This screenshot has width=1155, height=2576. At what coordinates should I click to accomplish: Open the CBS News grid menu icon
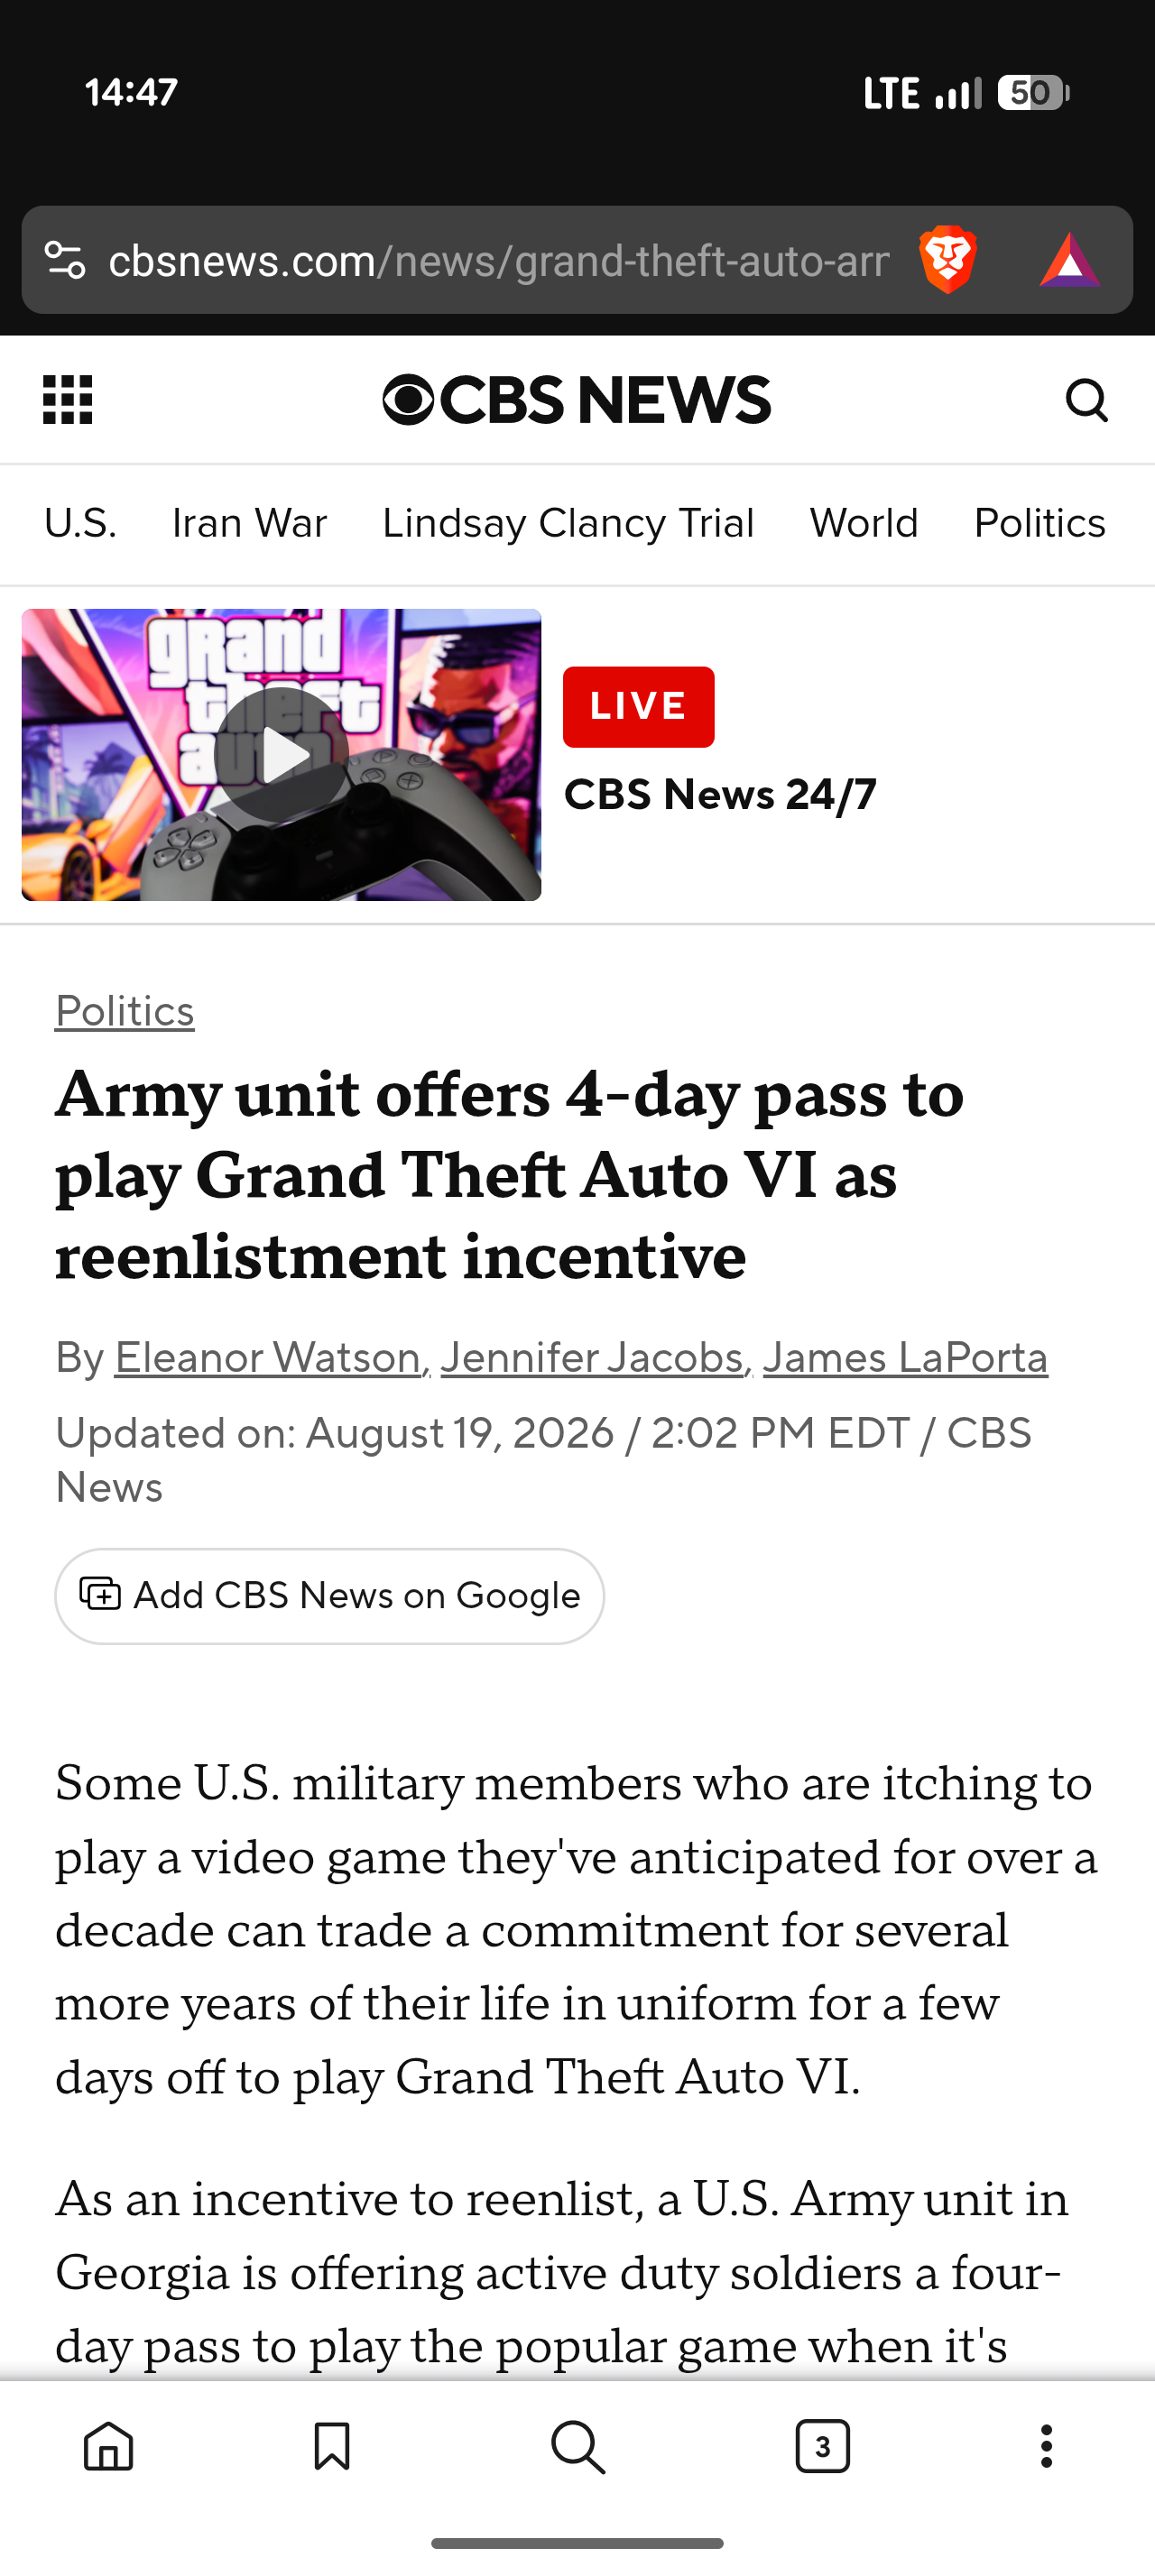coord(67,400)
